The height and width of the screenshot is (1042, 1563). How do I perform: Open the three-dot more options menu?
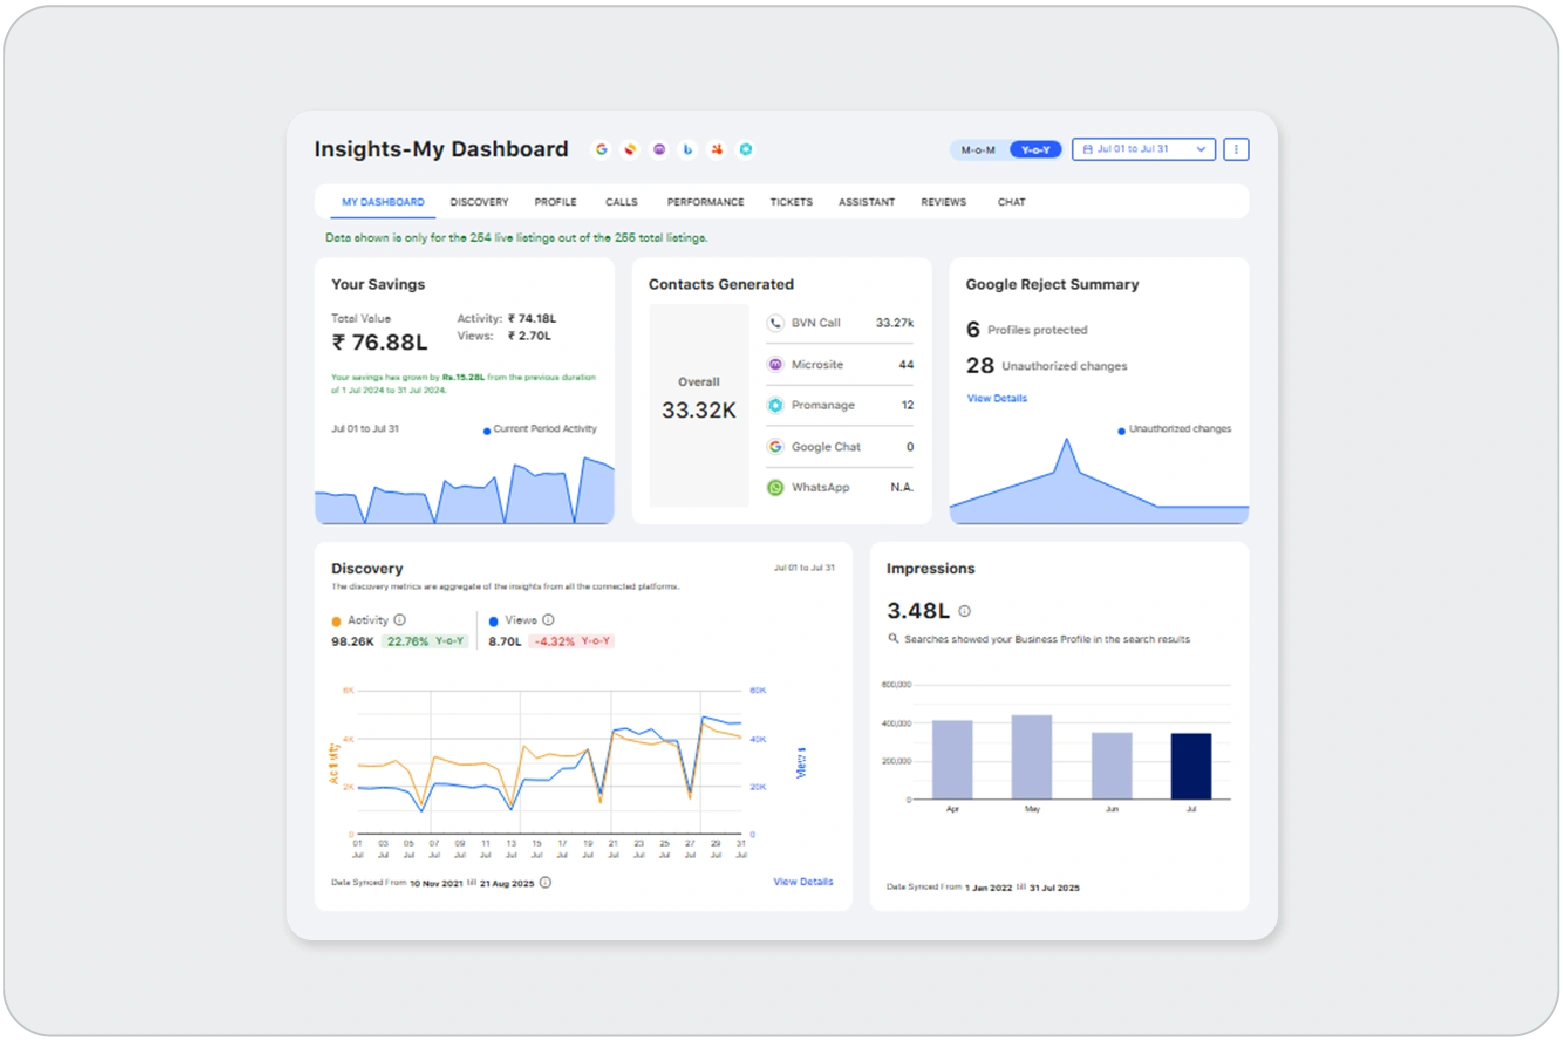pos(1236,149)
